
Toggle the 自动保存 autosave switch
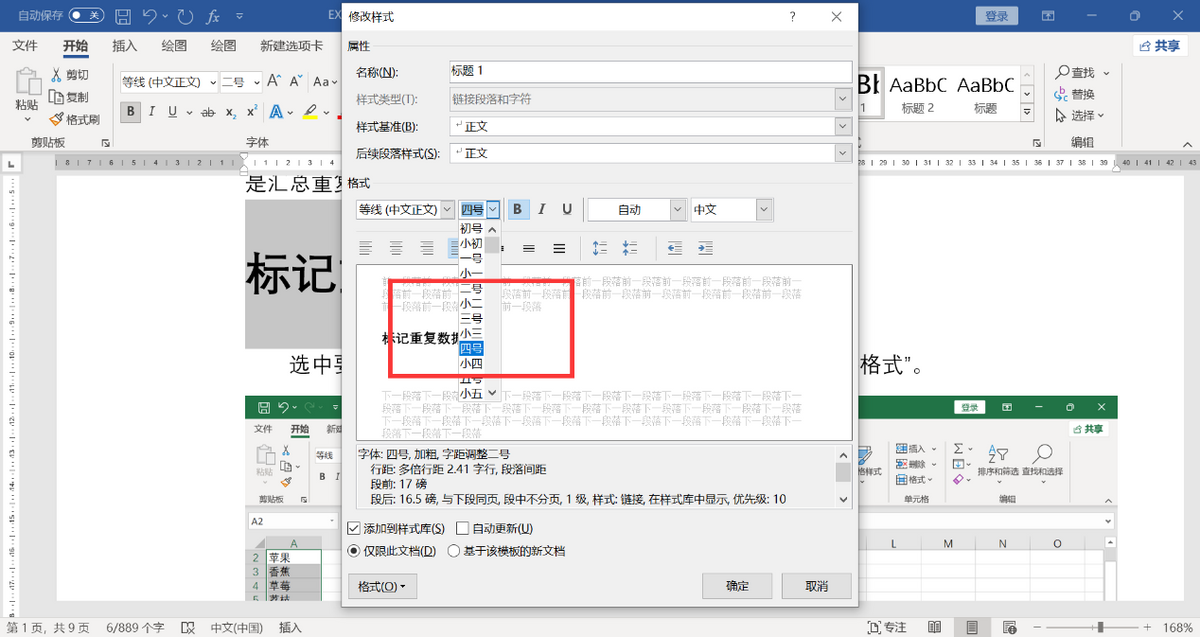click(x=86, y=16)
